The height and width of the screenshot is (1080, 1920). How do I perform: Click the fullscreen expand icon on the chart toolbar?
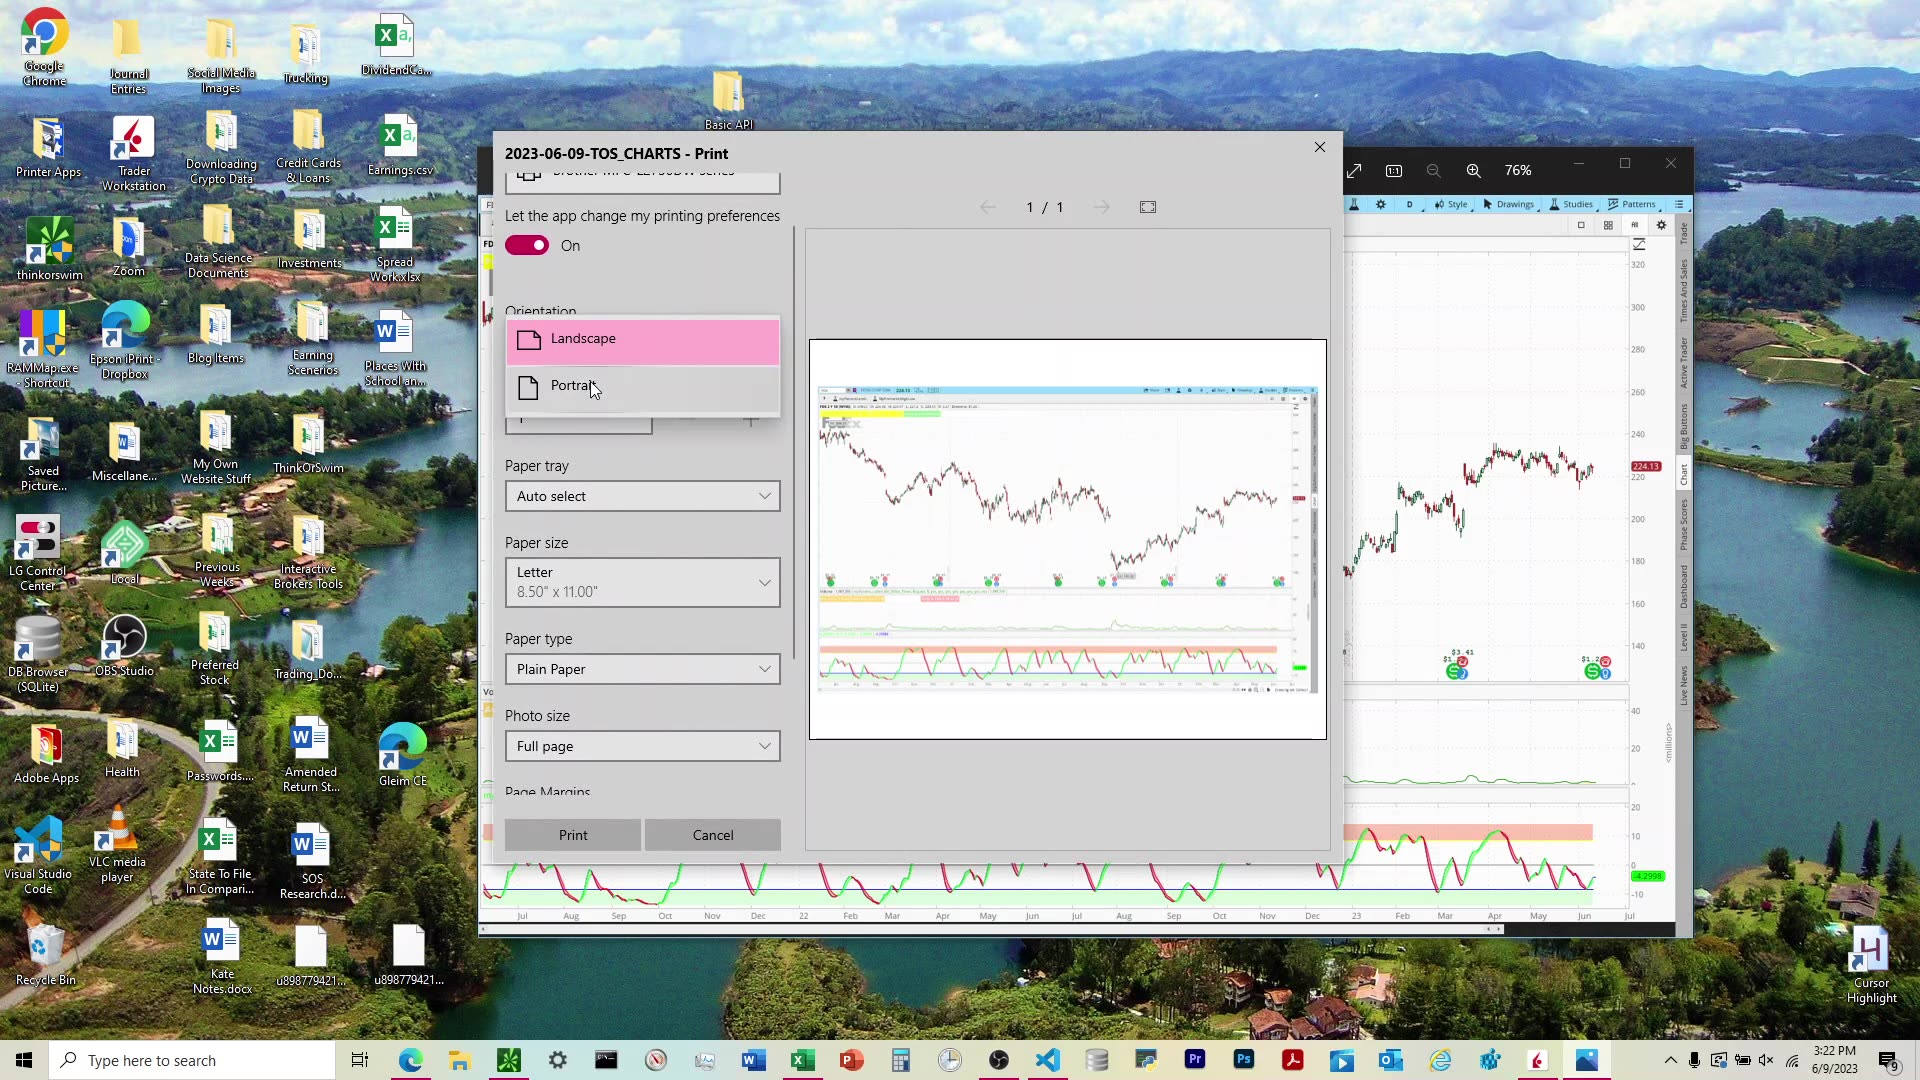click(x=1355, y=170)
